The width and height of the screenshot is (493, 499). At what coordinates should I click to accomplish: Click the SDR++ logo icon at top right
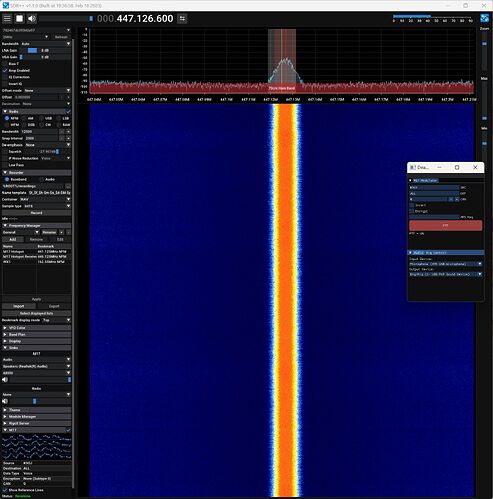click(484, 18)
